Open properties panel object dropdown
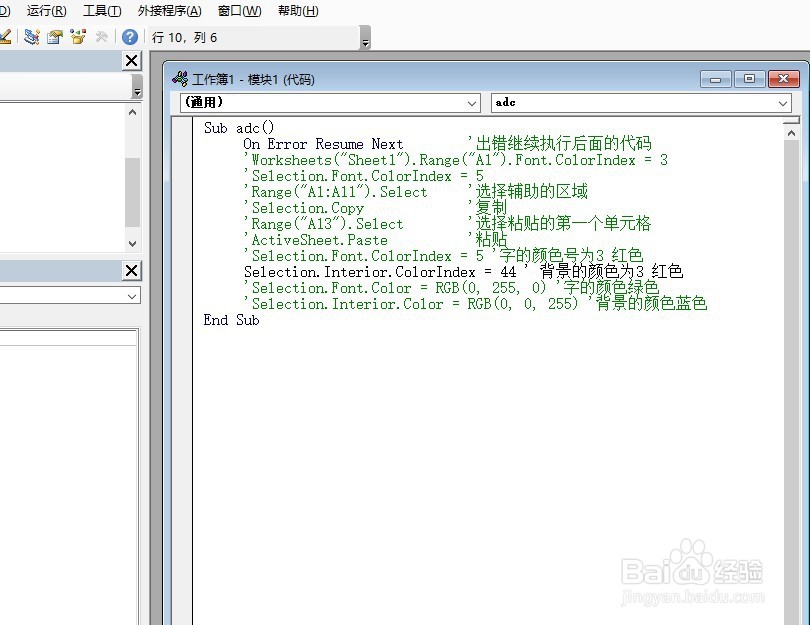This screenshot has height=625, width=810. pos(132,296)
